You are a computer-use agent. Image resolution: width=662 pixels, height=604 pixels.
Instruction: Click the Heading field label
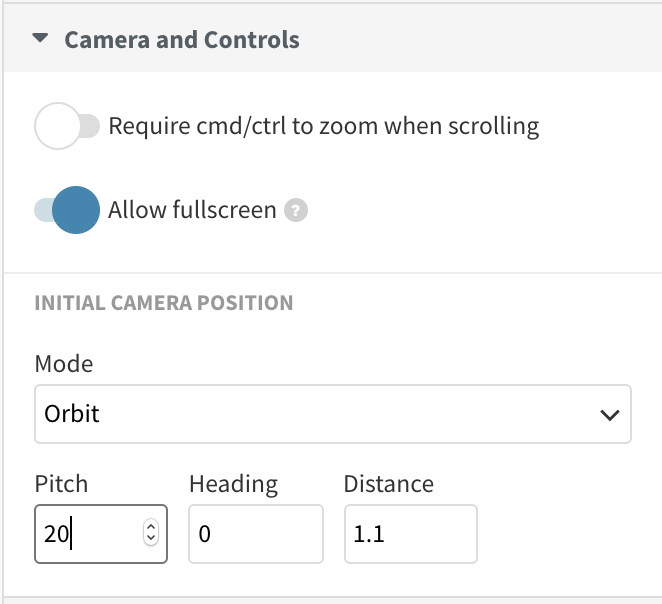(233, 484)
